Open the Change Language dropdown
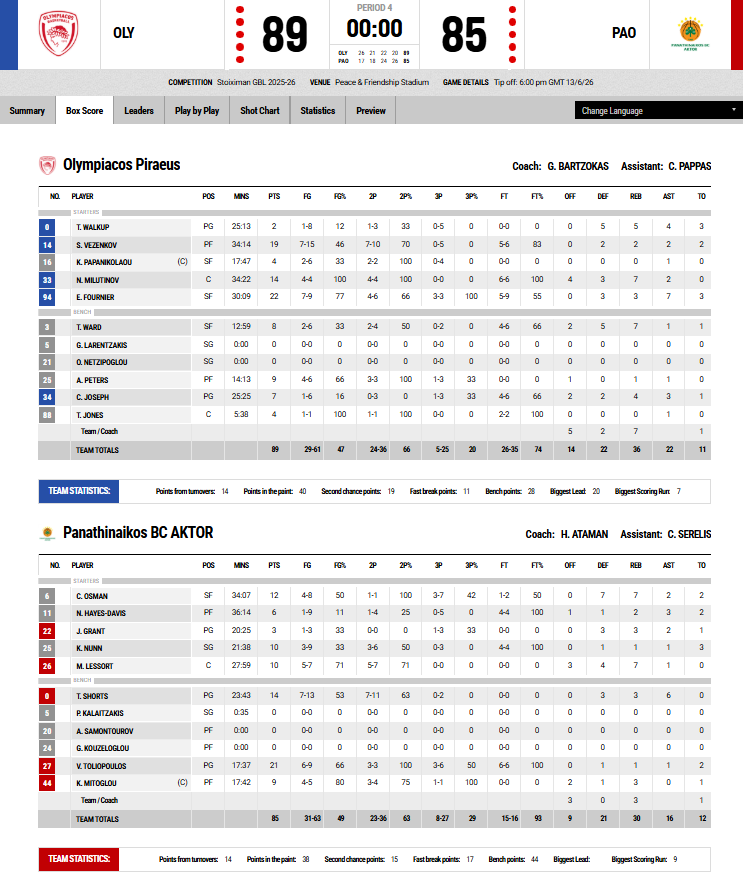This screenshot has height=874, width=743. point(658,110)
